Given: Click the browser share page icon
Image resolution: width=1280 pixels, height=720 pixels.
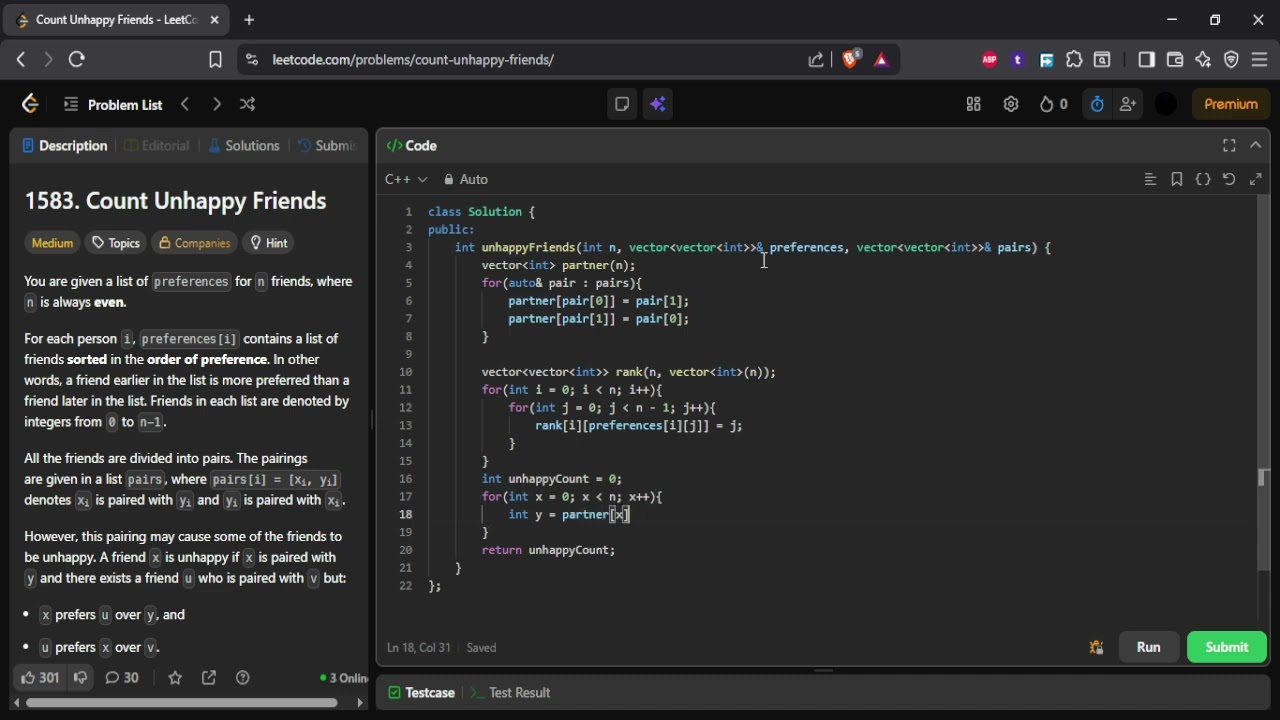Looking at the screenshot, I should pos(816,60).
